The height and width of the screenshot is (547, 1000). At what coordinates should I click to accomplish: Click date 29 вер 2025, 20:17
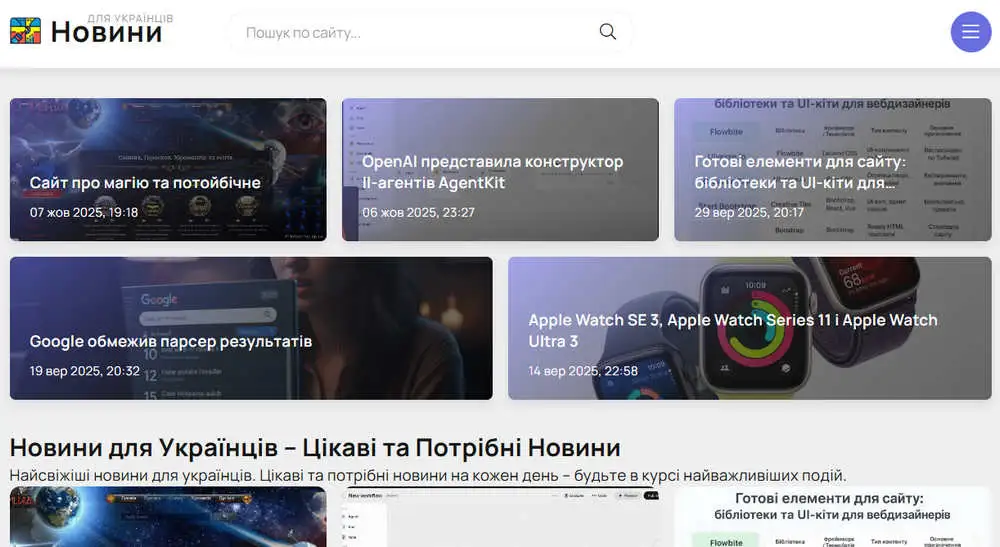pos(749,212)
